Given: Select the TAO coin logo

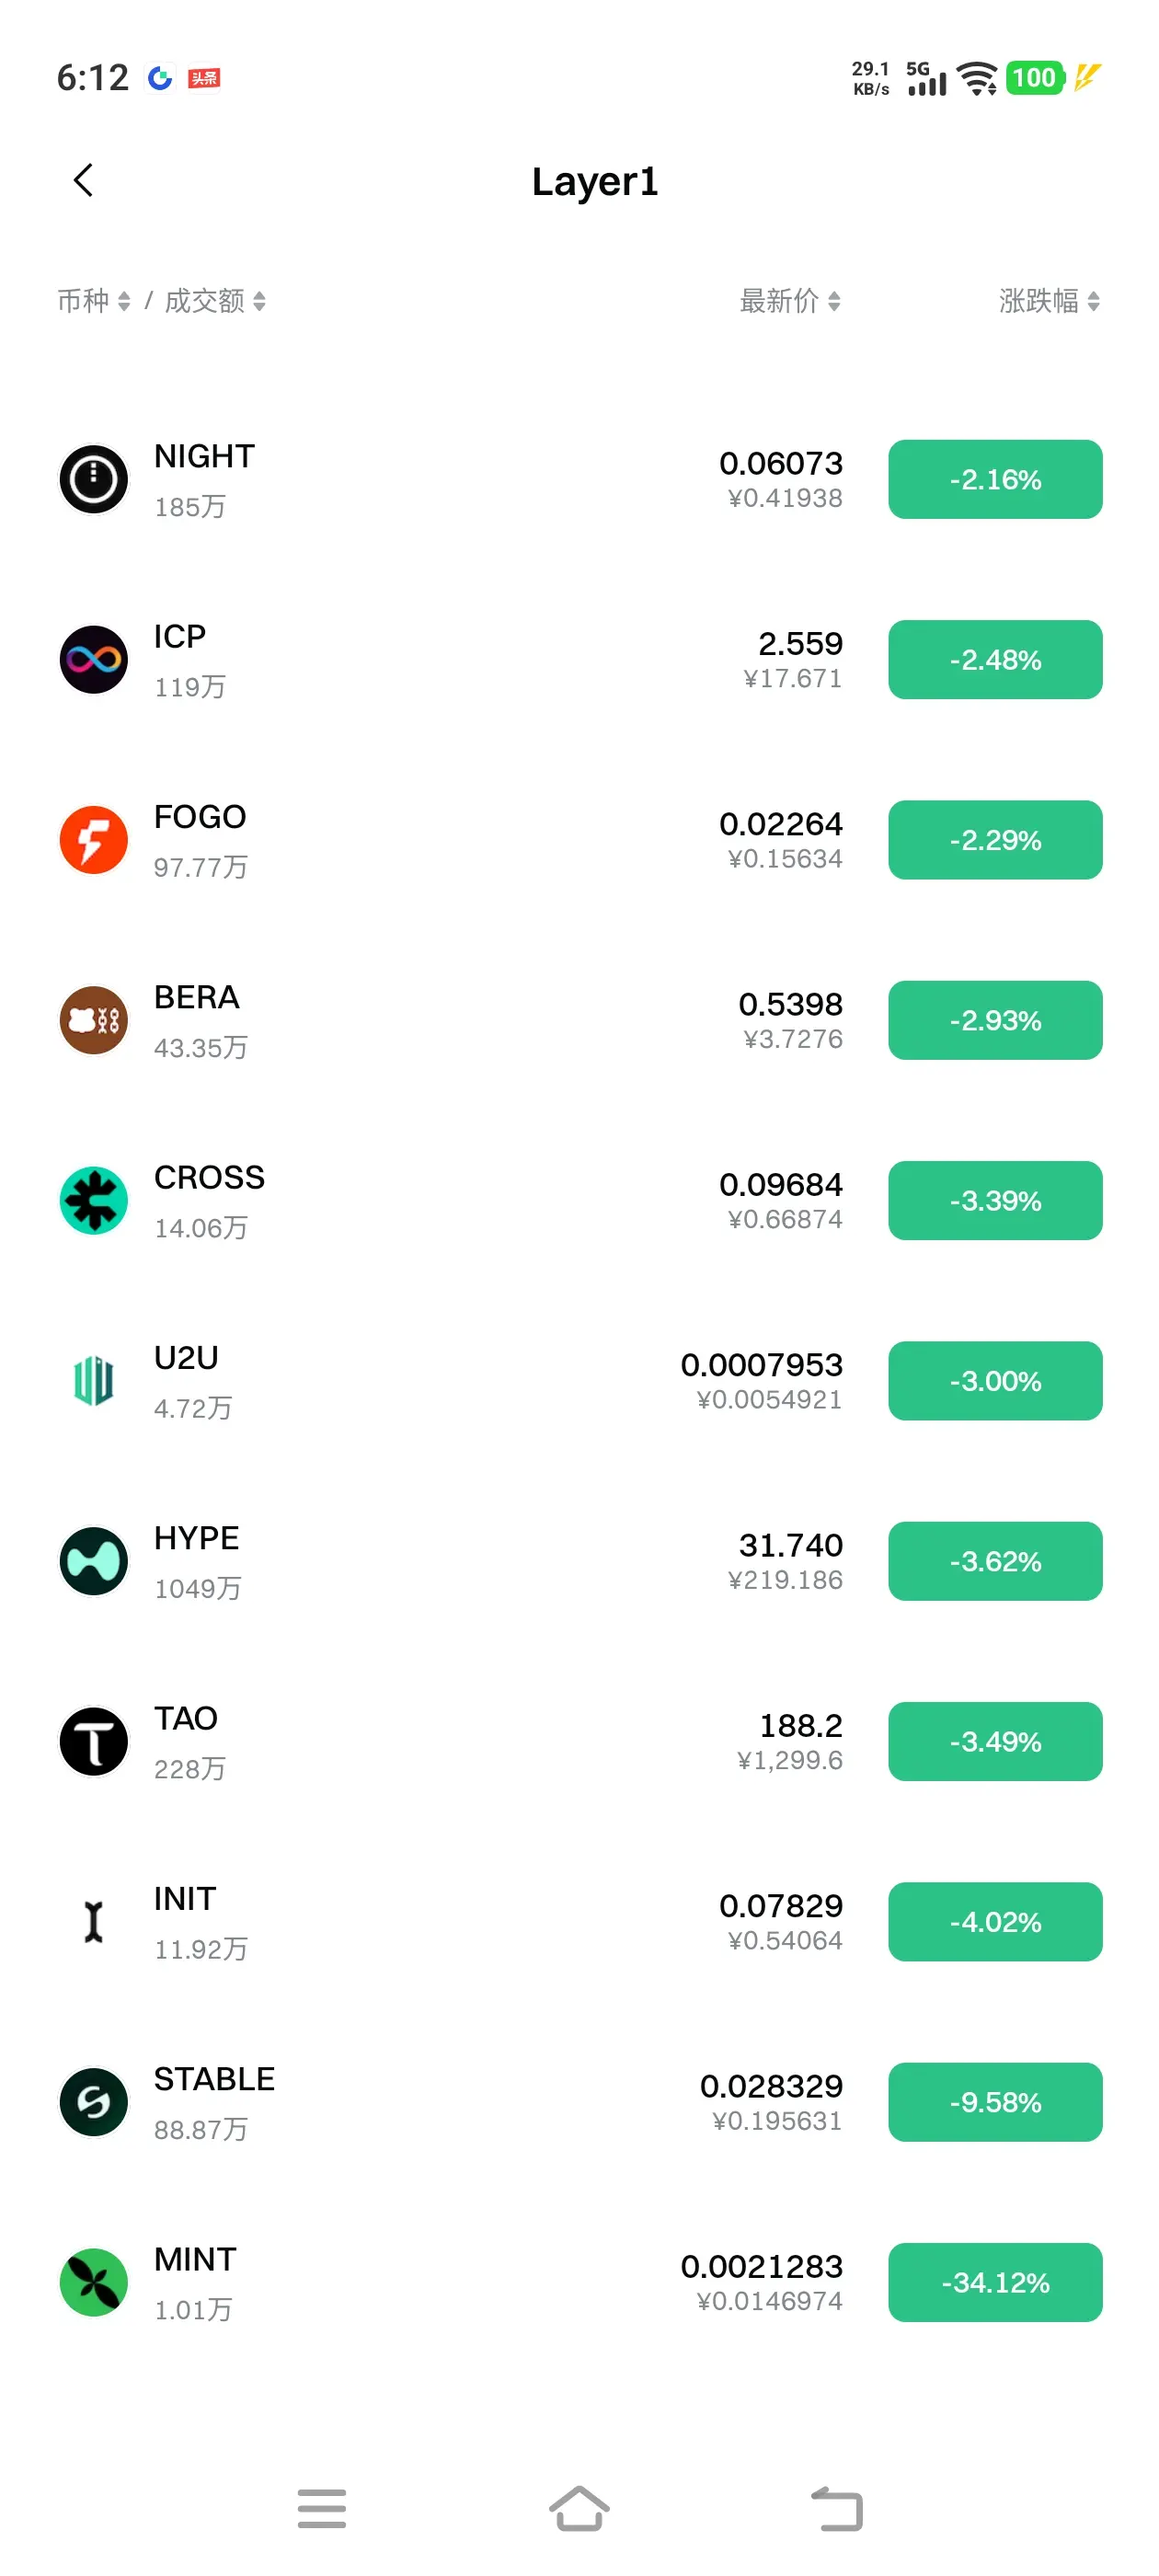Looking at the screenshot, I should coord(94,1741).
